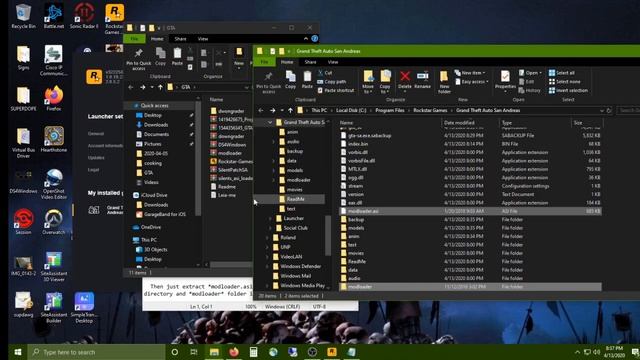Go up one folder in GTA window
The height and width of the screenshot is (360, 640).
(160, 87)
